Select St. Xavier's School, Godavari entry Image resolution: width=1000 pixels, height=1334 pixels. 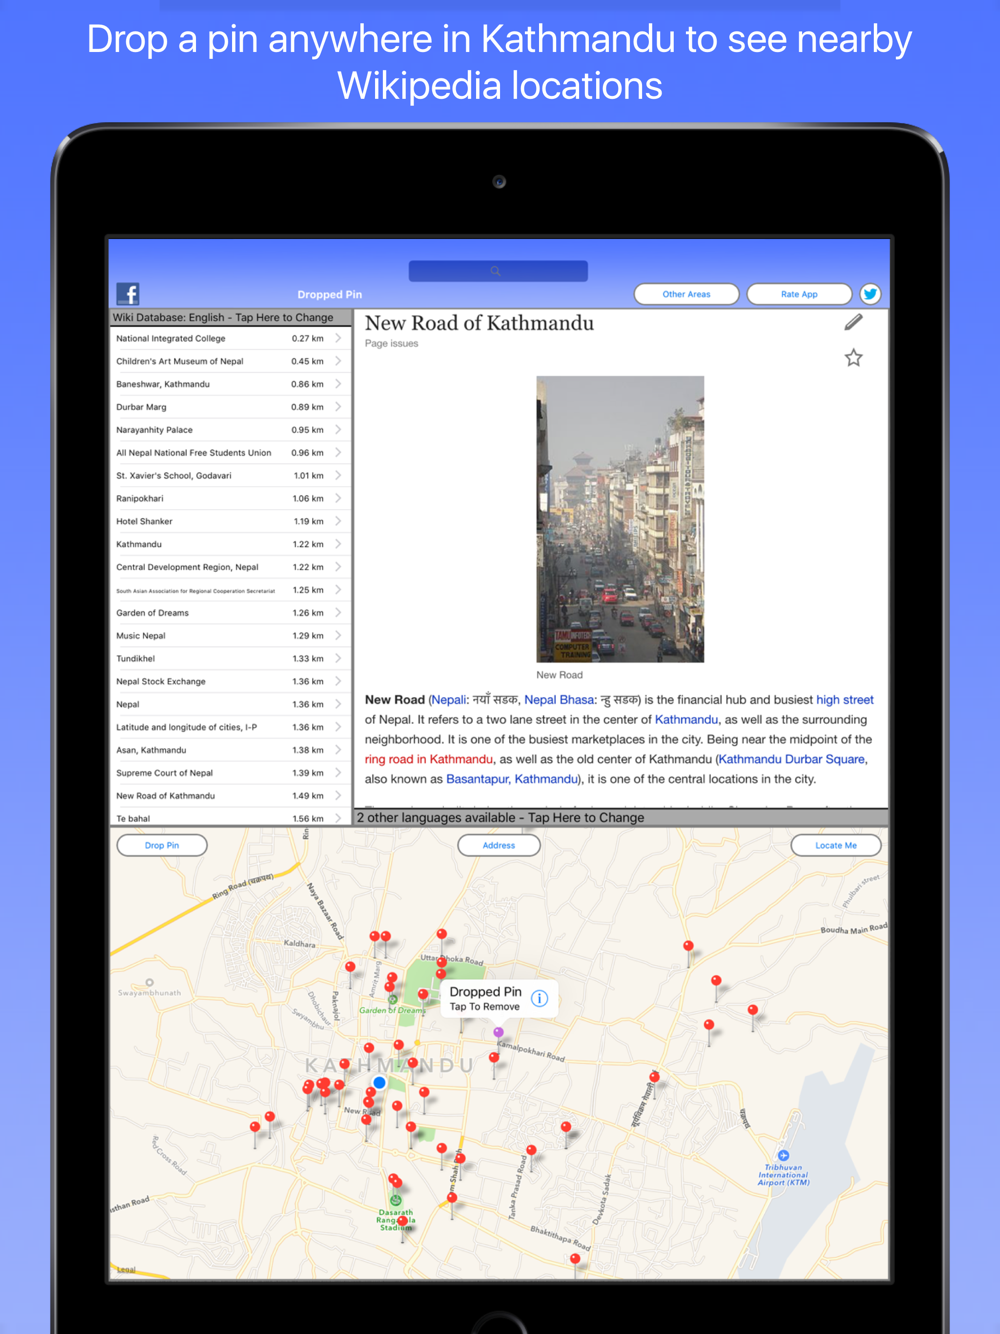tap(231, 476)
